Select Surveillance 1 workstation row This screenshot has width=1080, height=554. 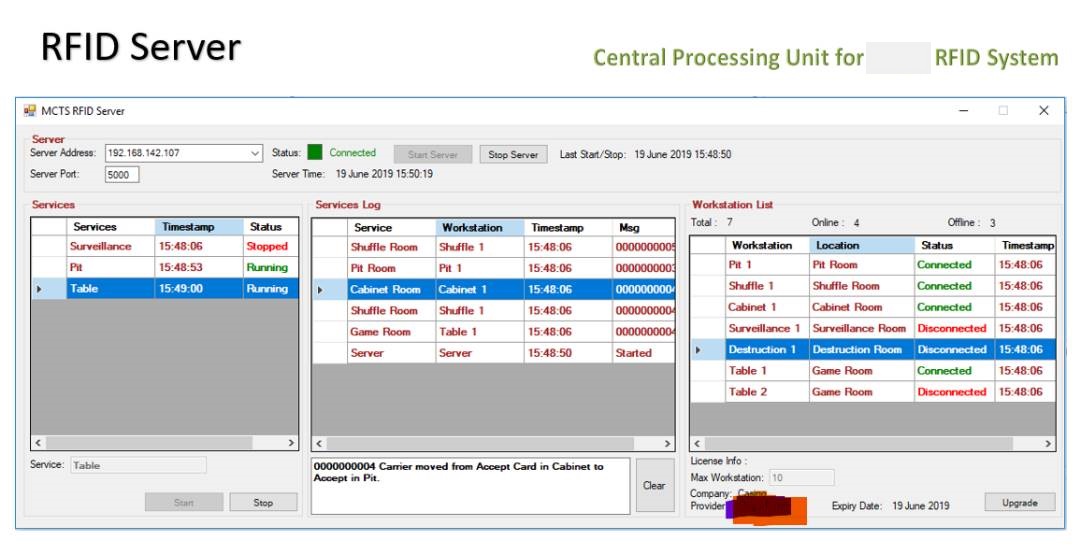tap(764, 328)
